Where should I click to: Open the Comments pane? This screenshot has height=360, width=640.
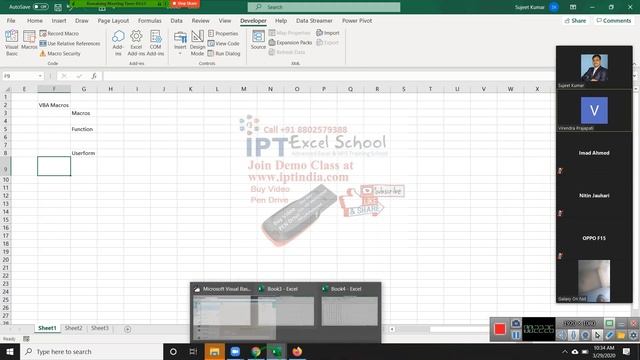(x=613, y=20)
